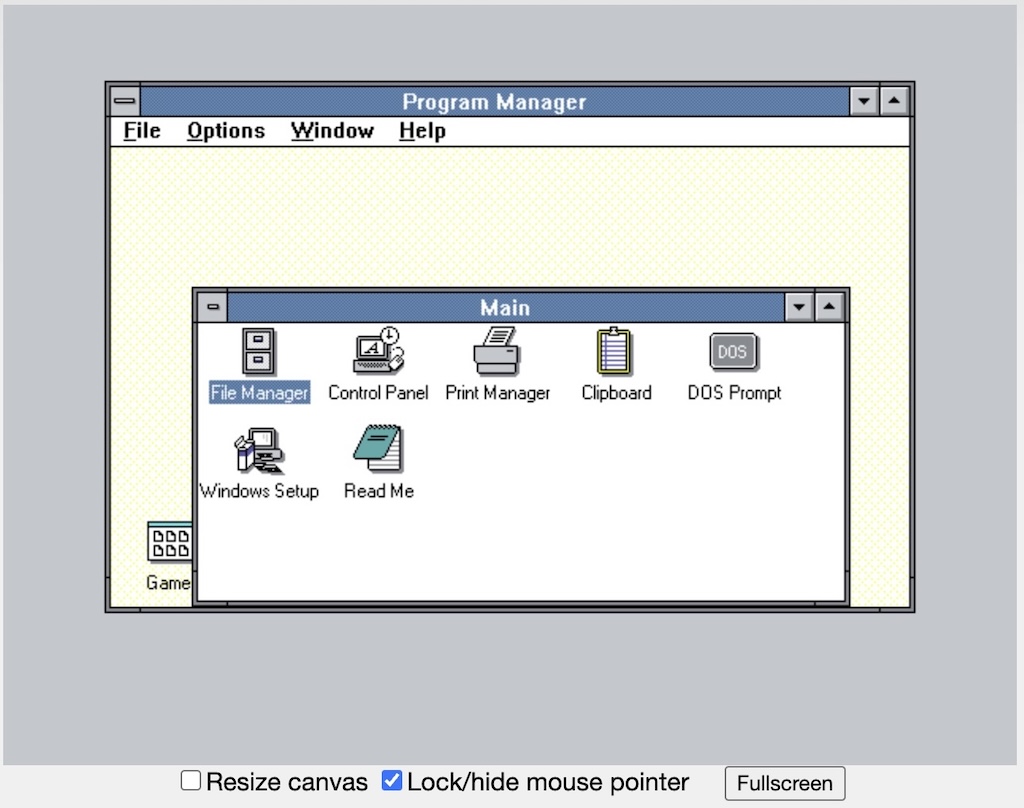Screen dimensions: 1024x808
Task: Select the Clipboard viewer icon
Action: [x=616, y=353]
